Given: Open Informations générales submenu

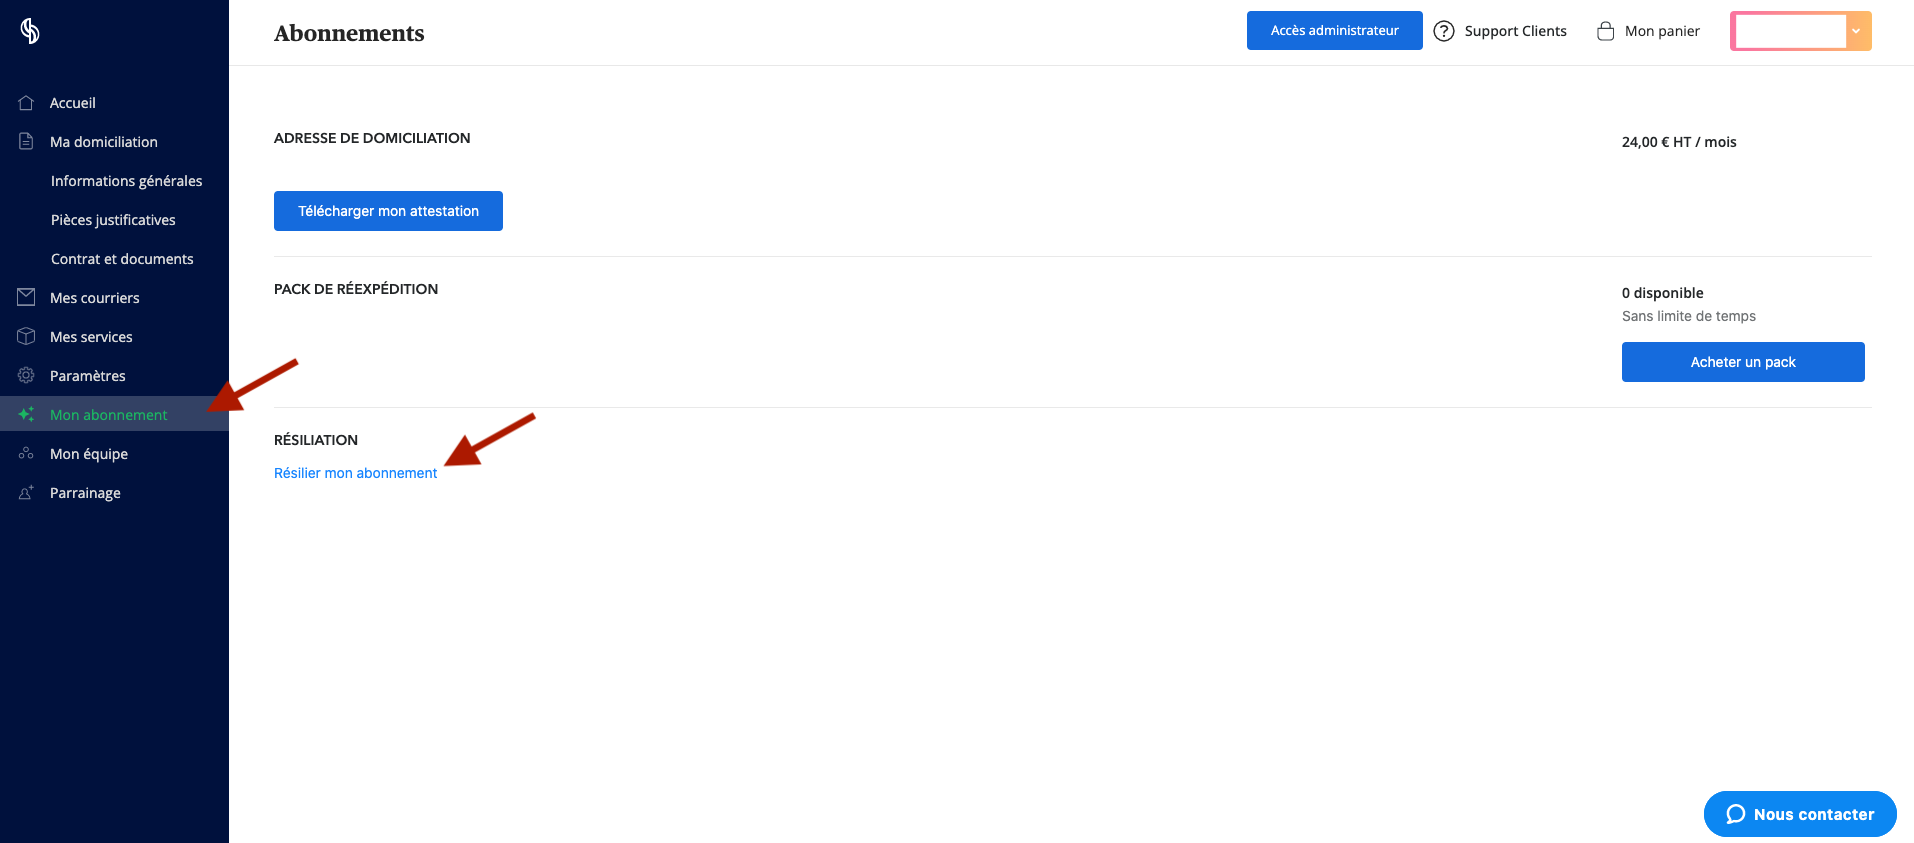Looking at the screenshot, I should pos(126,181).
